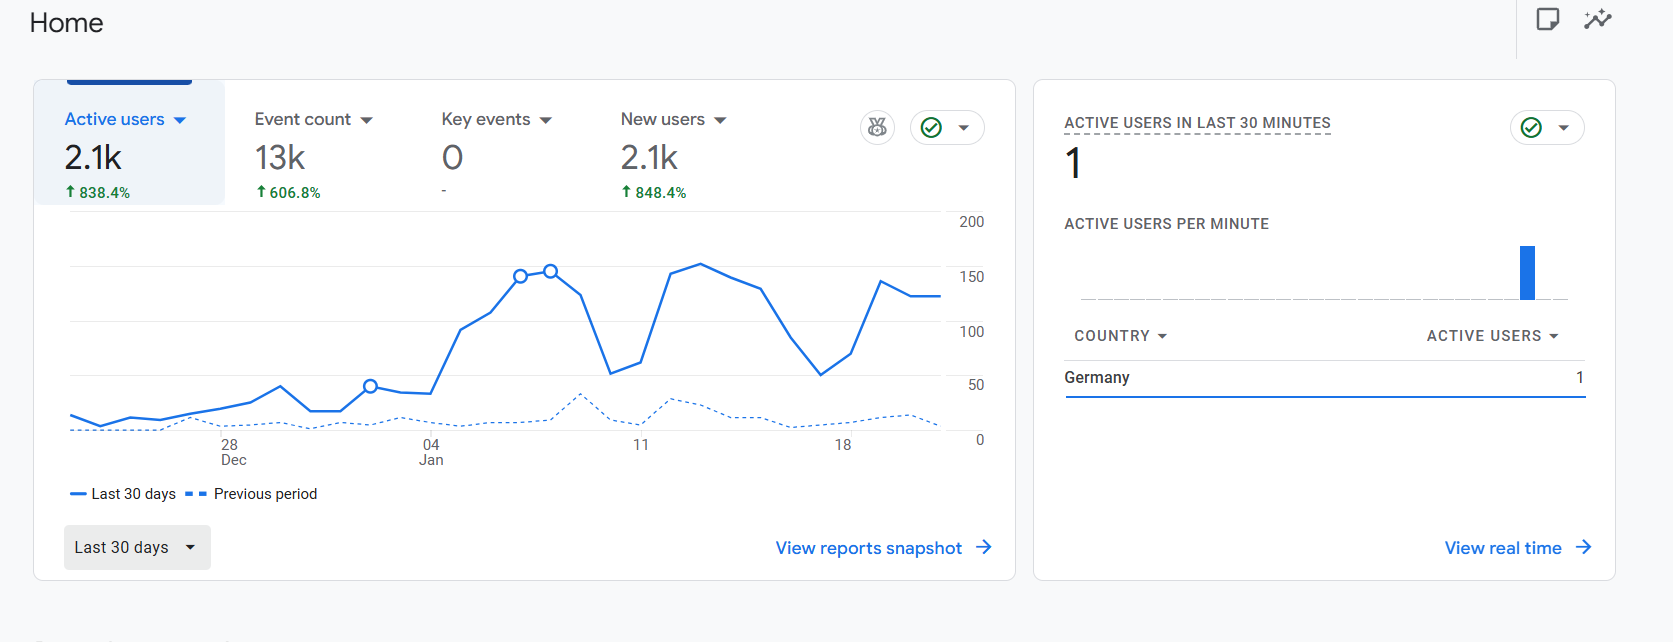
Task: Click the 838.4% change under Active users
Action: pos(98,192)
